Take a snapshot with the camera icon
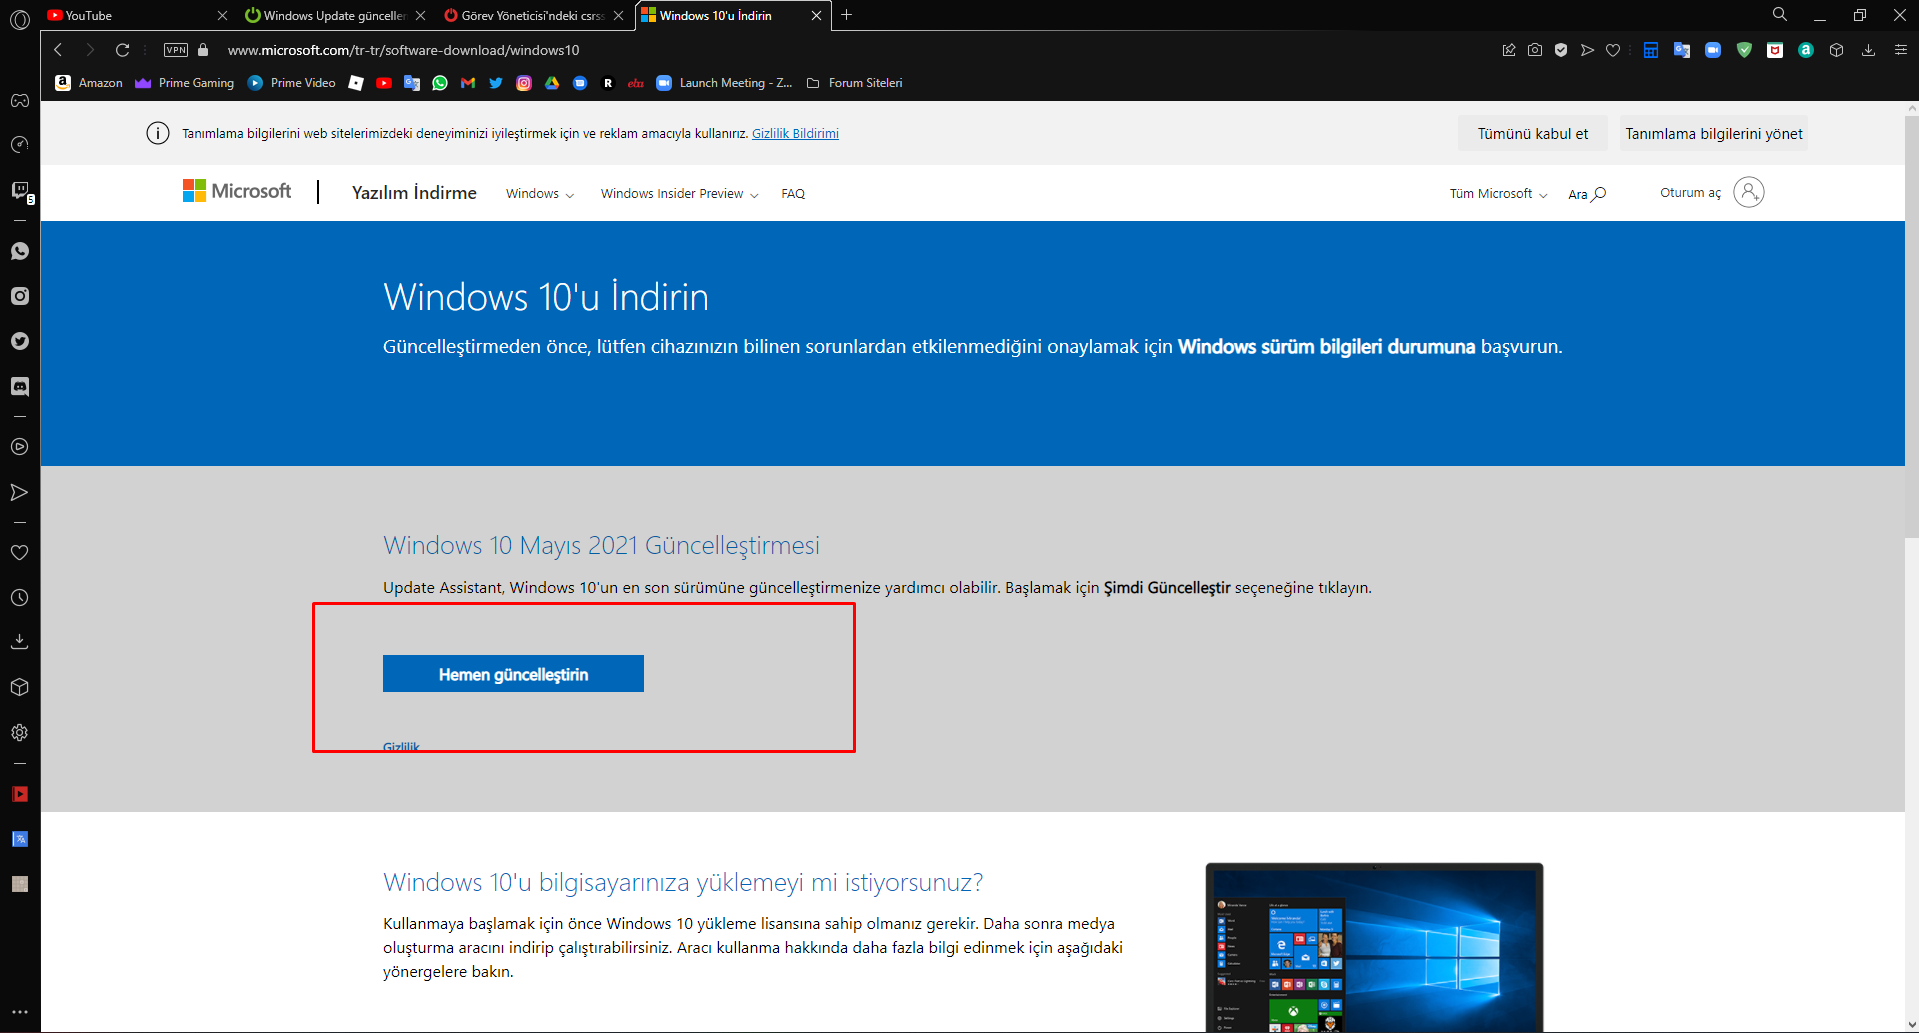1919x1033 pixels. pyautogui.click(x=1535, y=50)
